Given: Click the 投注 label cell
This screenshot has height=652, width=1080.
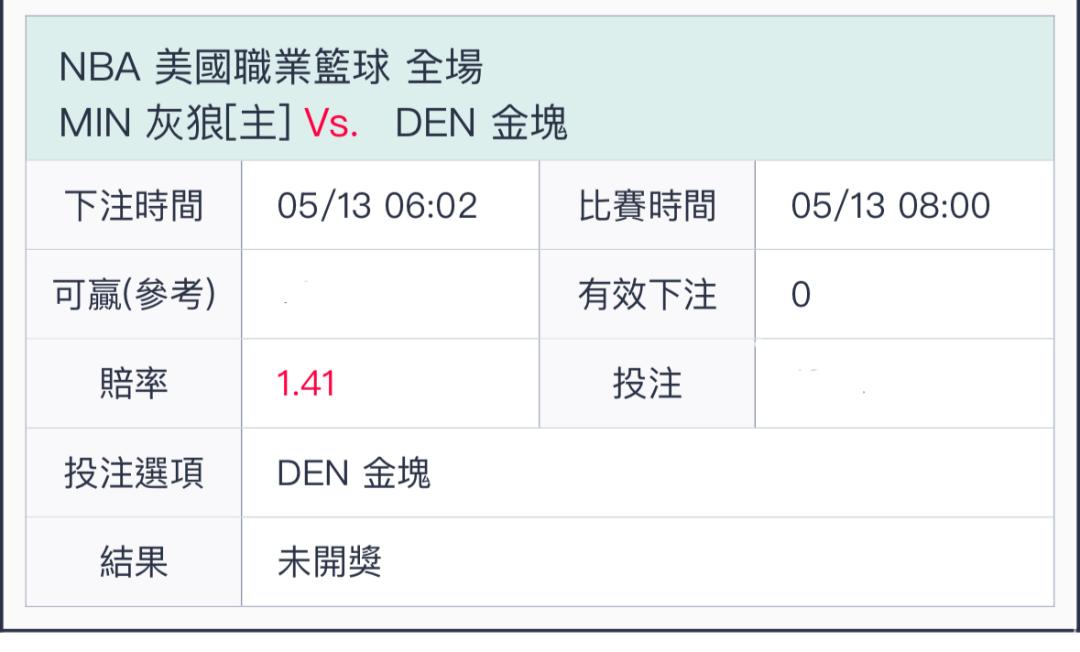Looking at the screenshot, I should click(x=647, y=383).
